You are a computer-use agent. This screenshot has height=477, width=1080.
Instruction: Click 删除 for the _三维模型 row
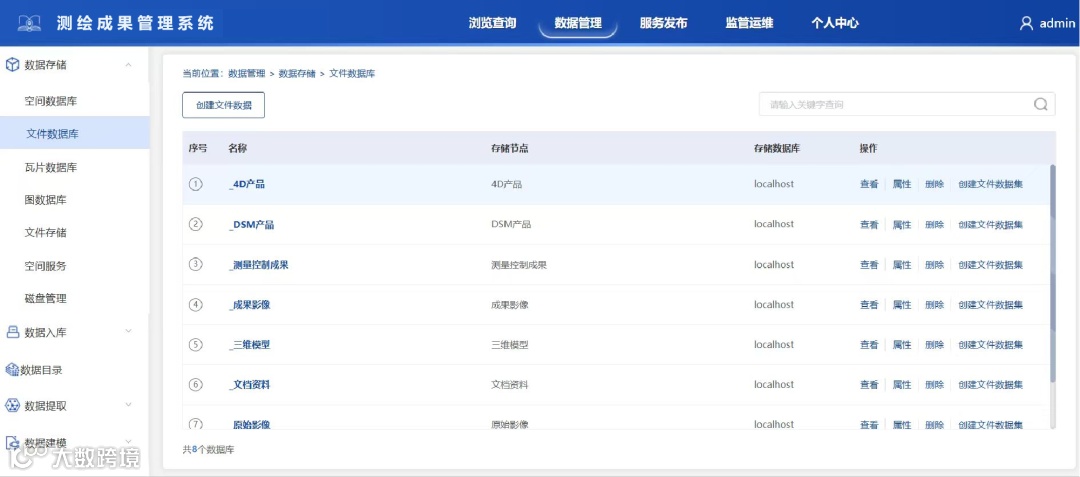pyautogui.click(x=935, y=345)
